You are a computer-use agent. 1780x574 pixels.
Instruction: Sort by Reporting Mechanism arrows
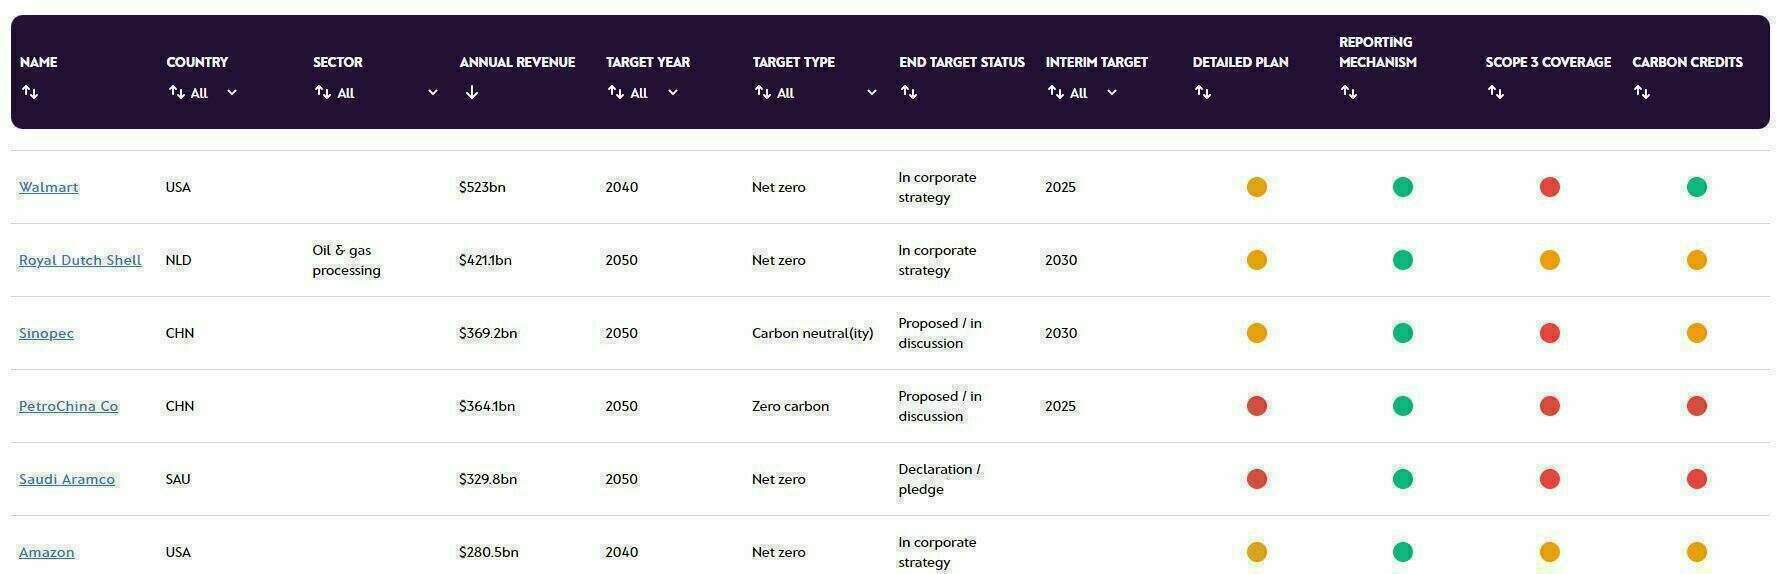click(1348, 92)
